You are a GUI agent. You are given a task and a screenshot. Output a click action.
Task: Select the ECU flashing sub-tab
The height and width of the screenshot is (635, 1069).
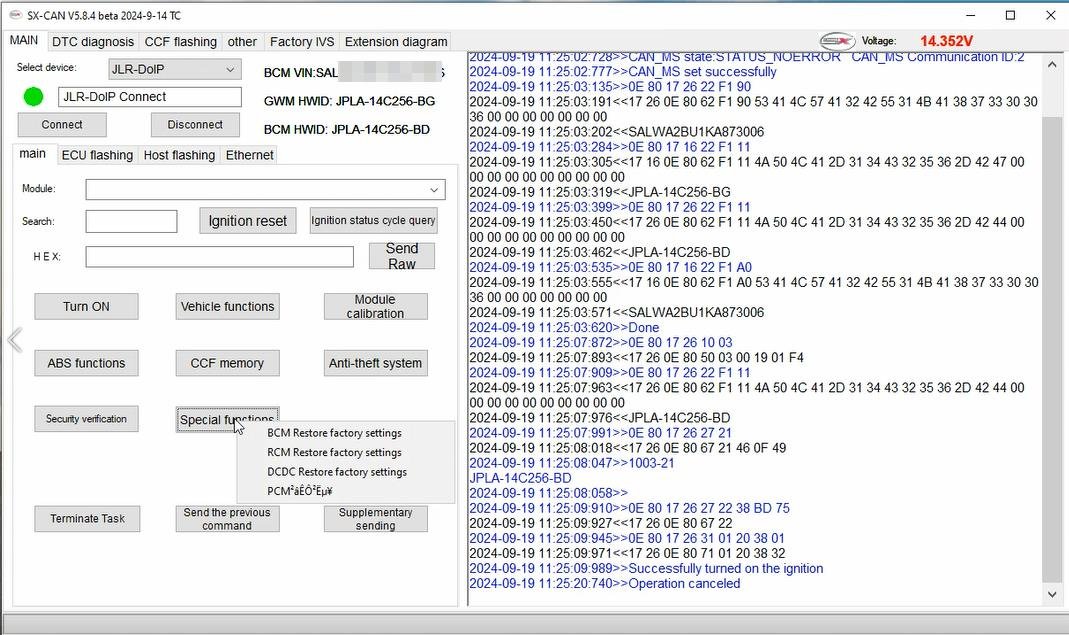(97, 155)
